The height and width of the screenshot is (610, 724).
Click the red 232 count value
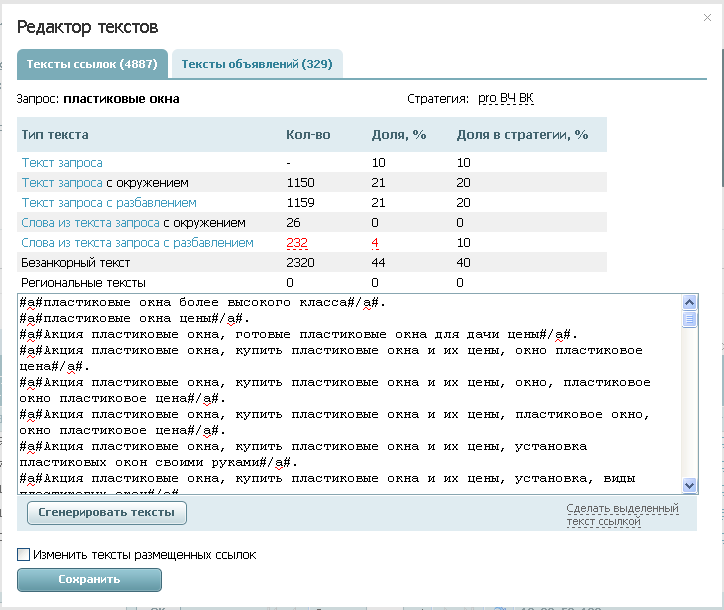(x=297, y=242)
